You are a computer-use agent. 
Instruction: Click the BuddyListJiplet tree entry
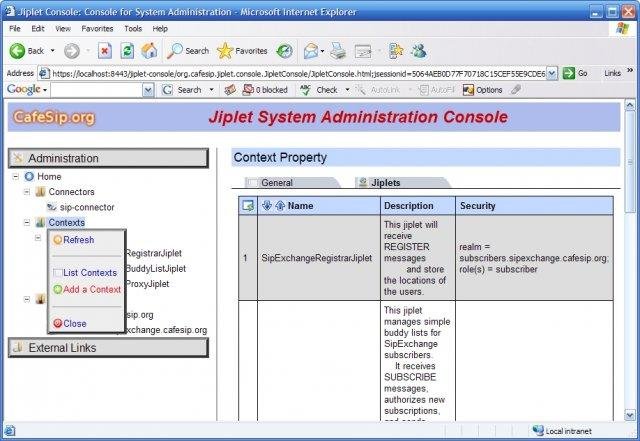156,268
